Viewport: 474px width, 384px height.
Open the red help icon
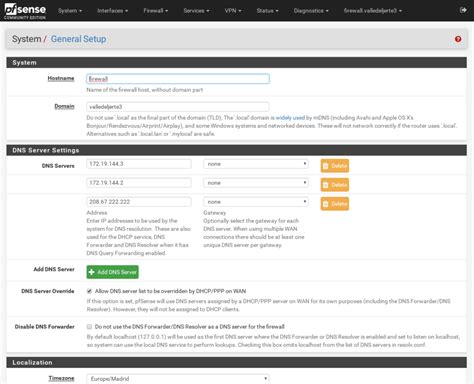coord(458,39)
